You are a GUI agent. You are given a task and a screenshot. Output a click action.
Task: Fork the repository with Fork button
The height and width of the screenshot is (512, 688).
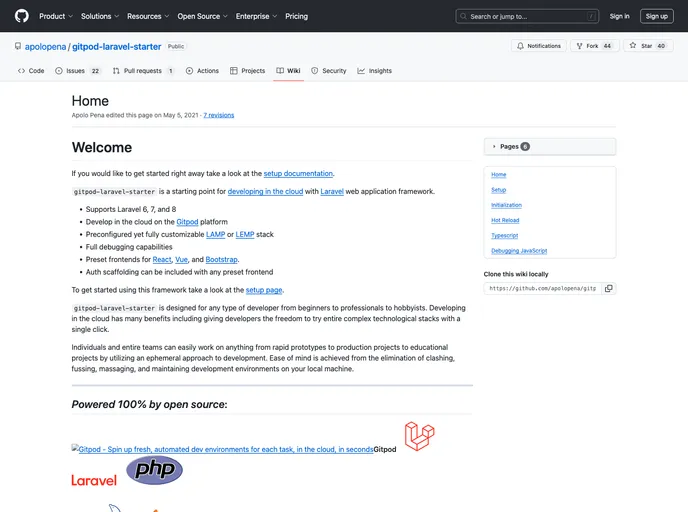pos(594,46)
